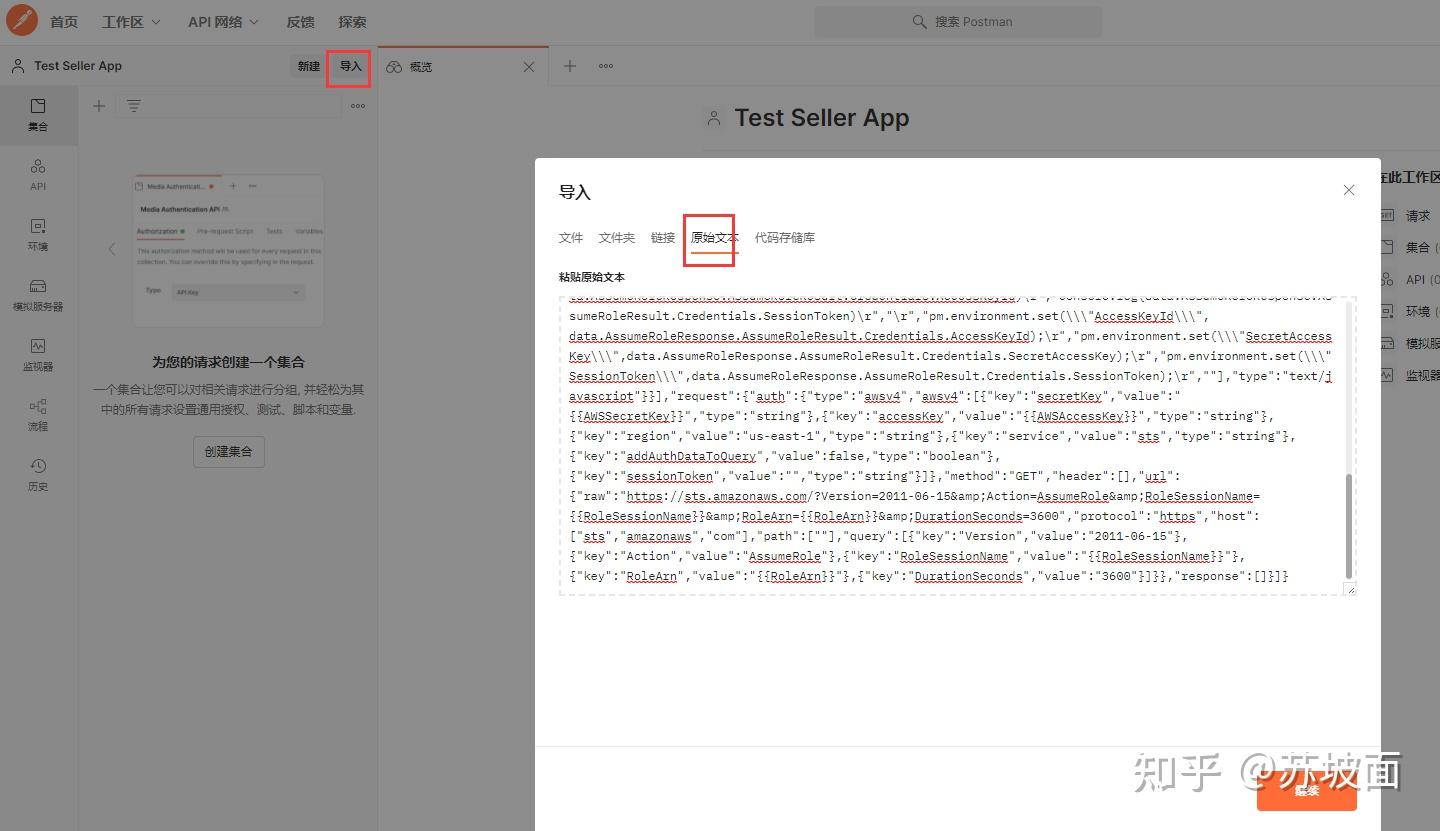Select the 链接 tab in import dialog
The height and width of the screenshot is (831, 1440).
click(x=663, y=238)
